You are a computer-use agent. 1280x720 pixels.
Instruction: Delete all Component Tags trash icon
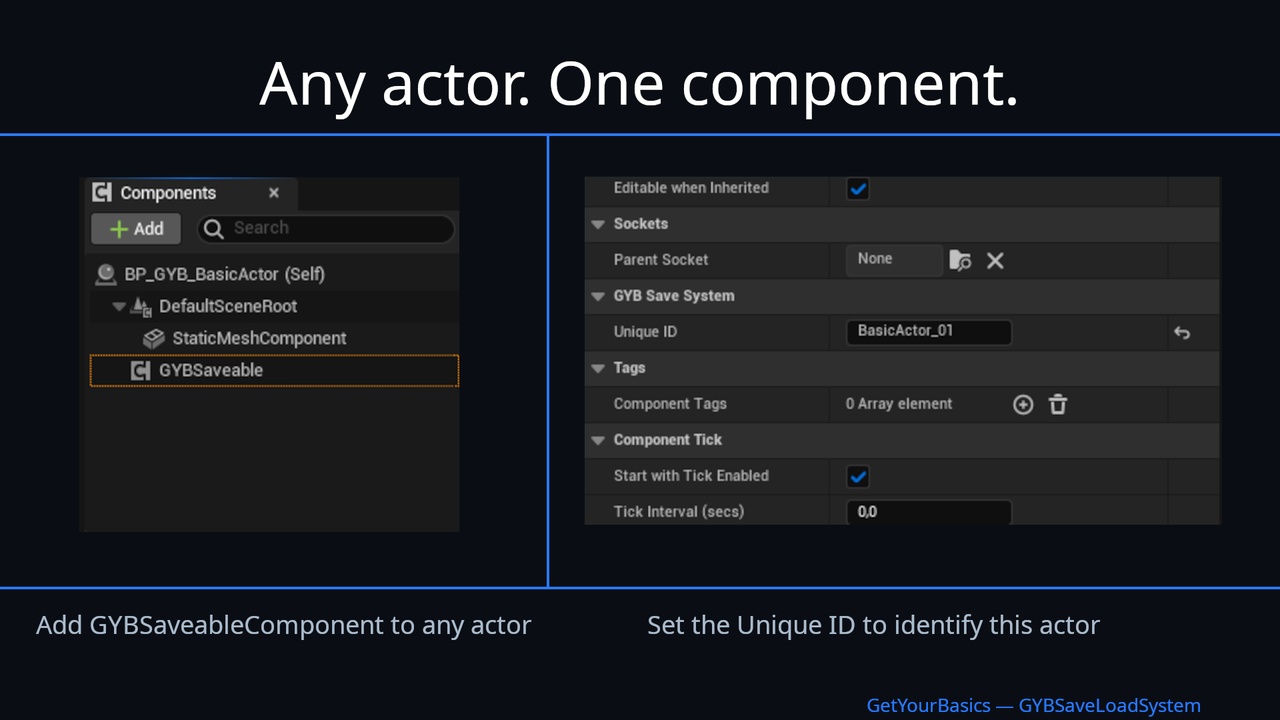(1058, 404)
